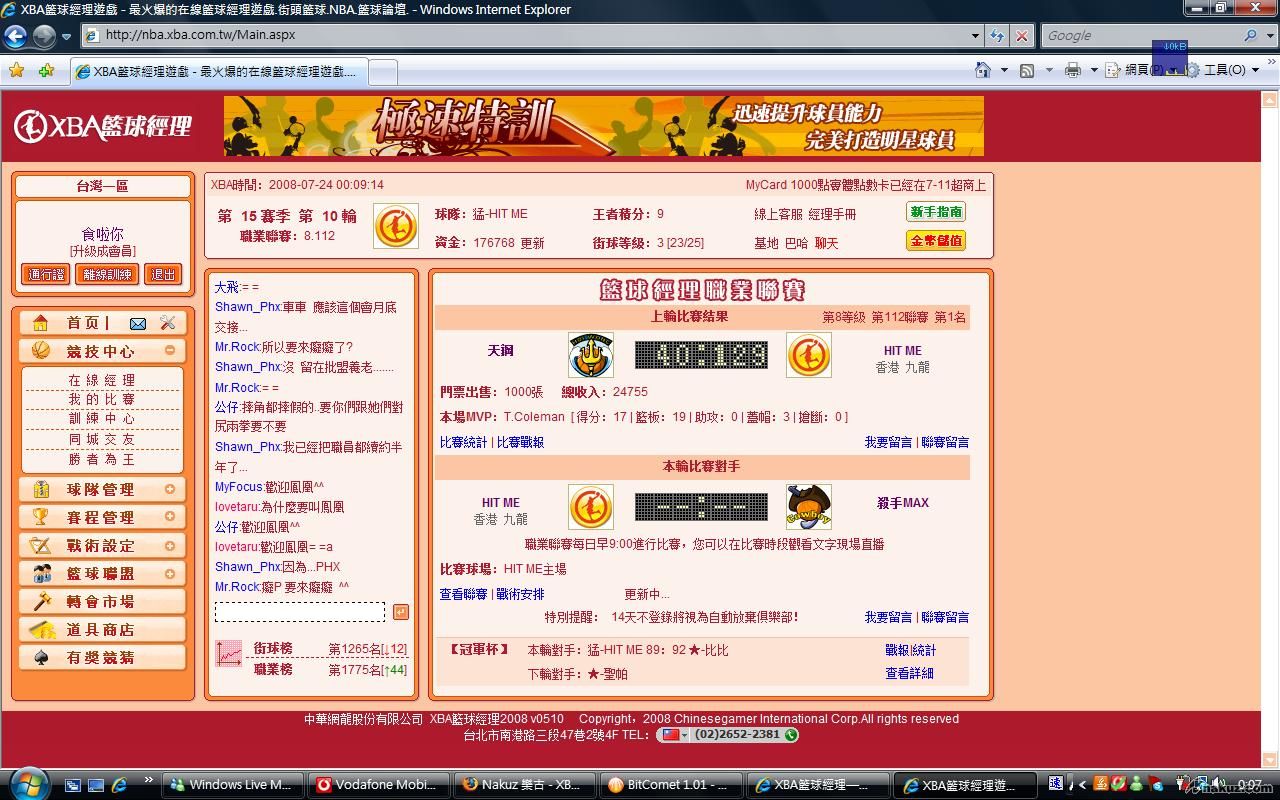Image resolution: width=1280 pixels, height=800 pixels.
Task: Expand the 球隊管理 menu section
Action: tap(170, 489)
